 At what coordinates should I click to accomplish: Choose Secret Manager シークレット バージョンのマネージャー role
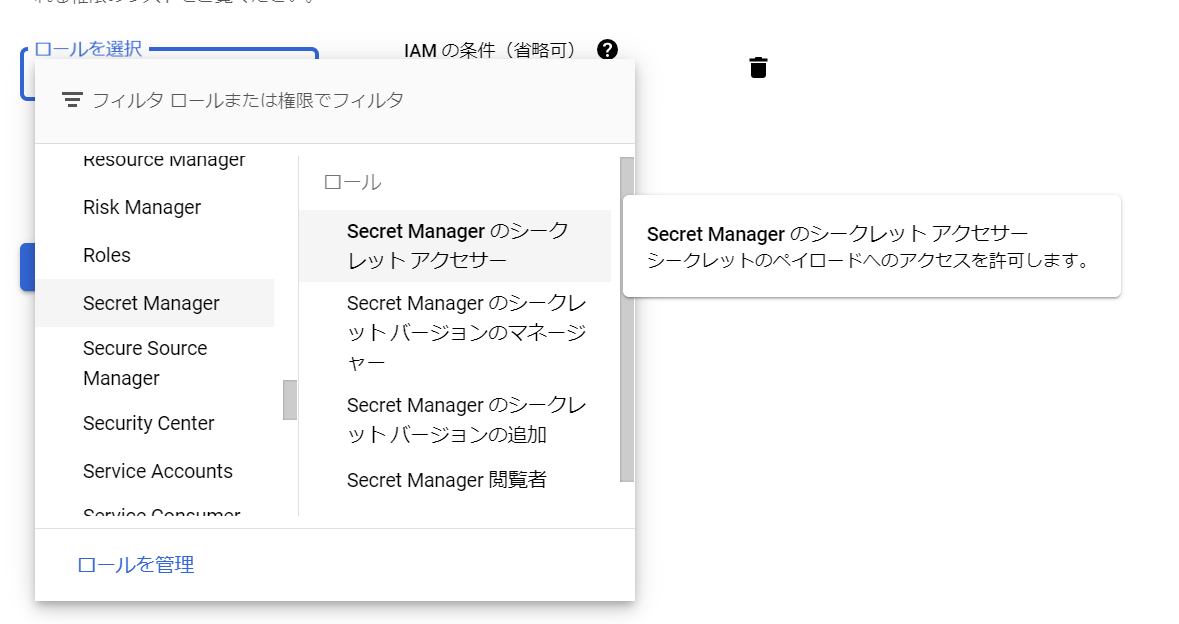(455, 333)
